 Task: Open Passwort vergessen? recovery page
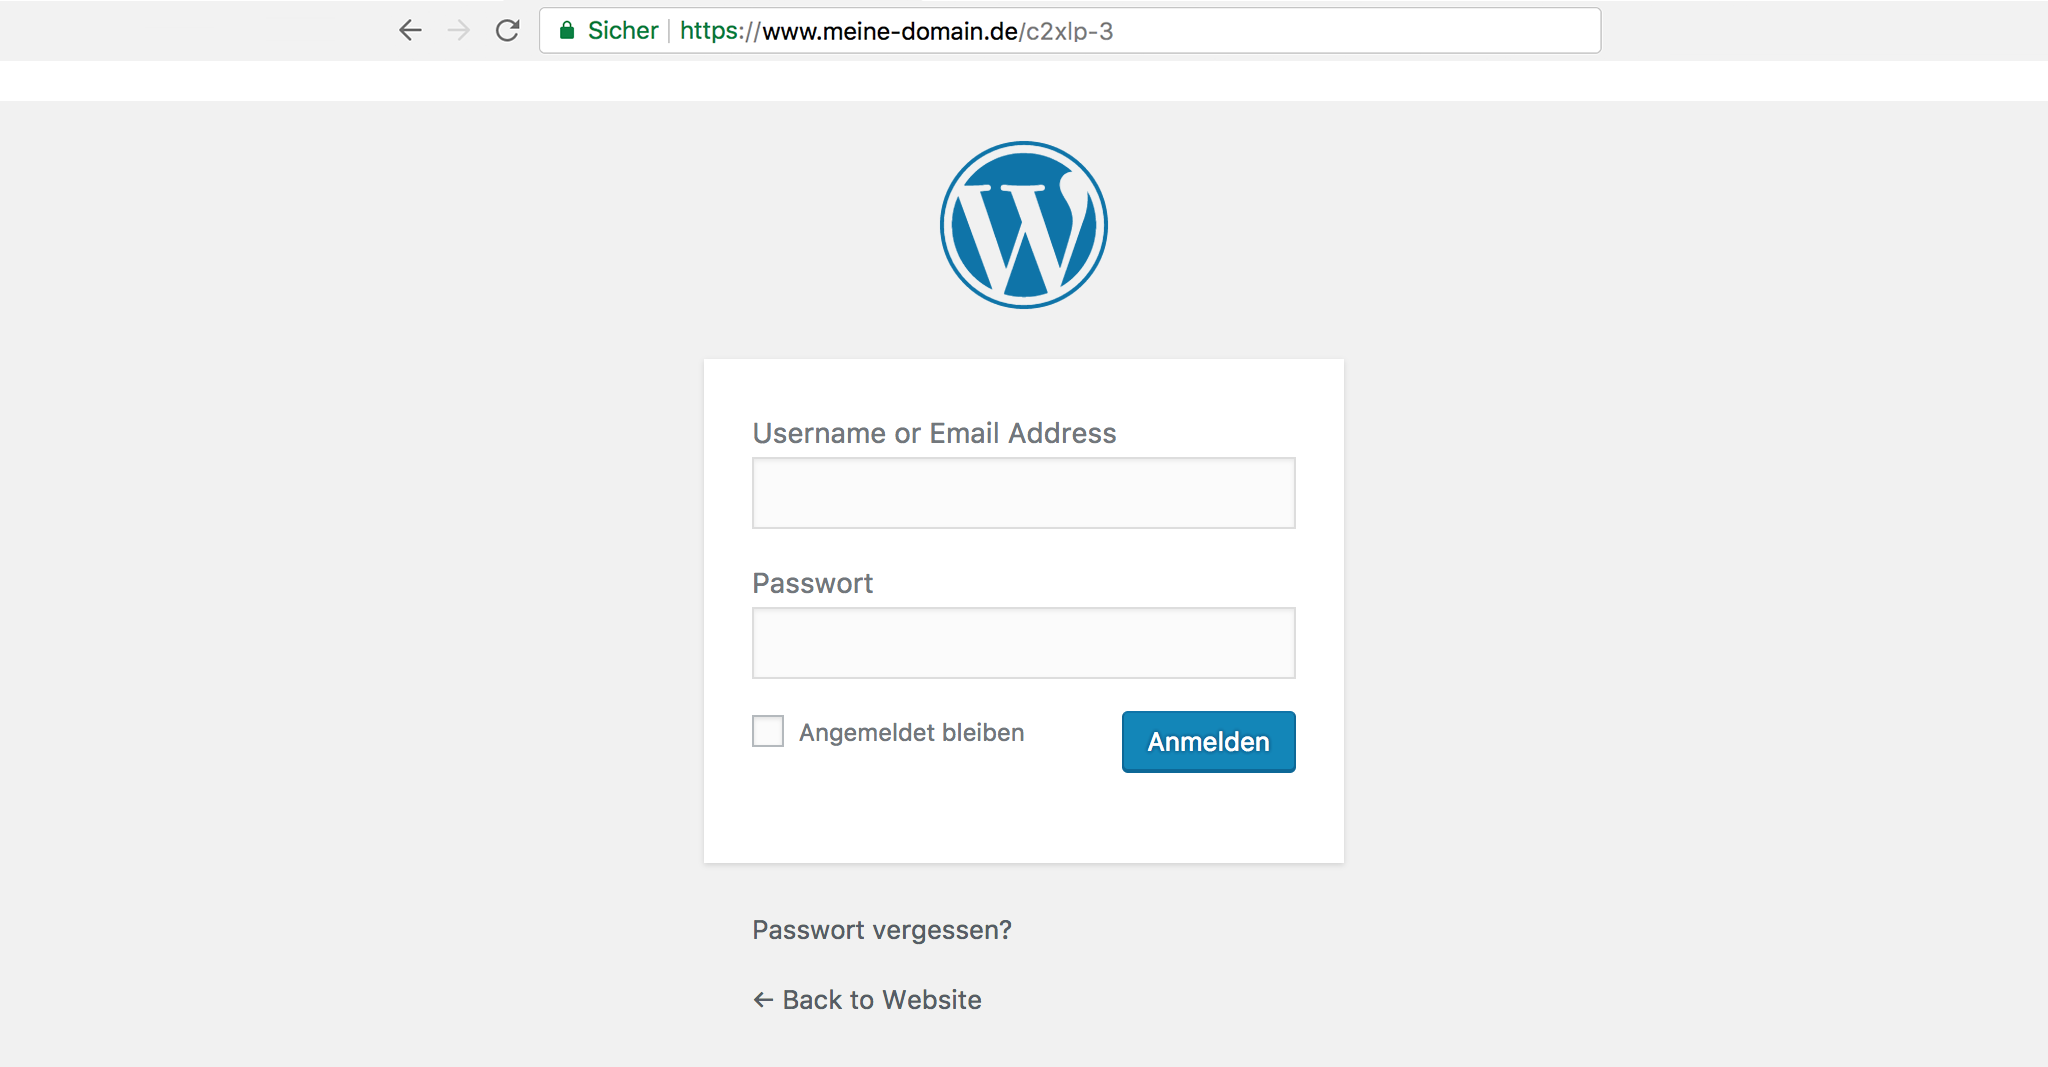pyautogui.click(x=881, y=929)
